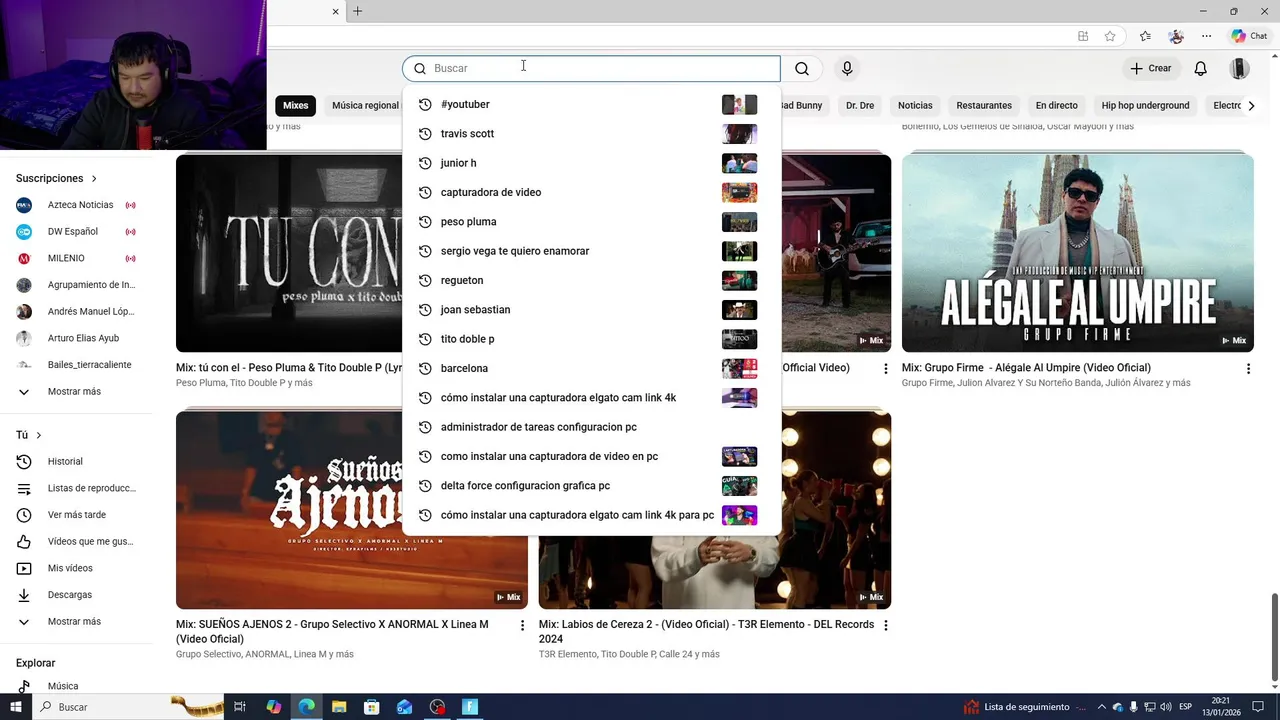This screenshot has height=720, width=1280.
Task: Open DW Español channel
Action: pos(76,232)
